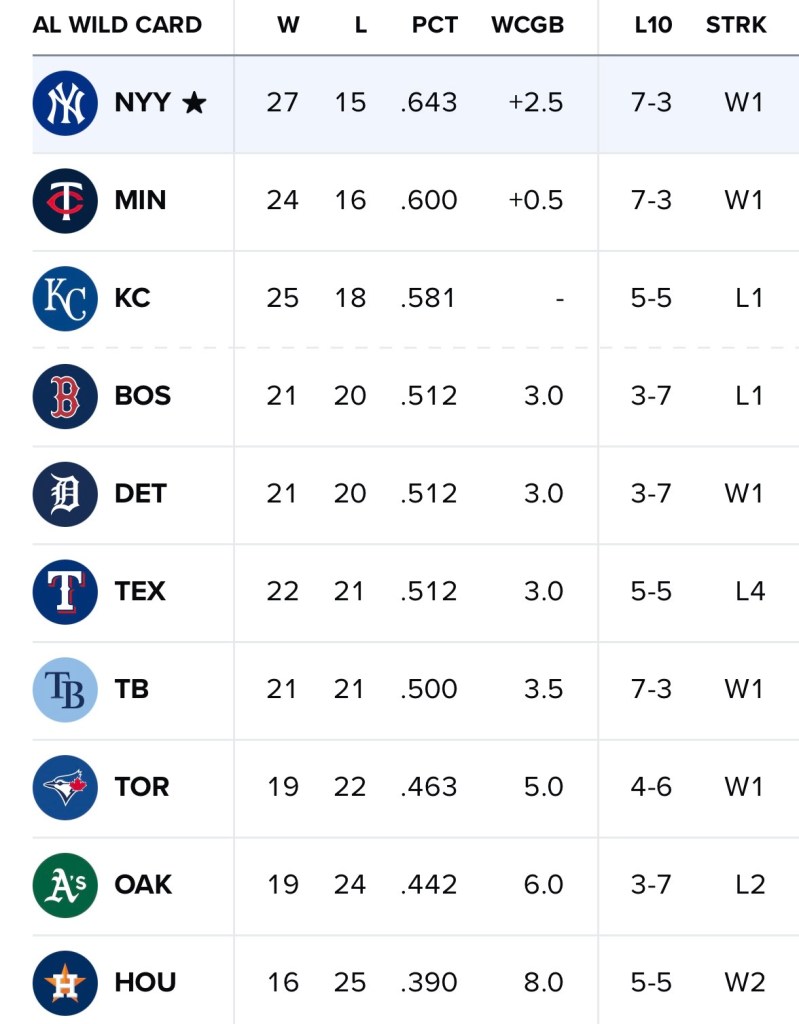The height and width of the screenshot is (1024, 799).
Task: Tap the Tampa Bay Rays logo
Action: coord(65,689)
